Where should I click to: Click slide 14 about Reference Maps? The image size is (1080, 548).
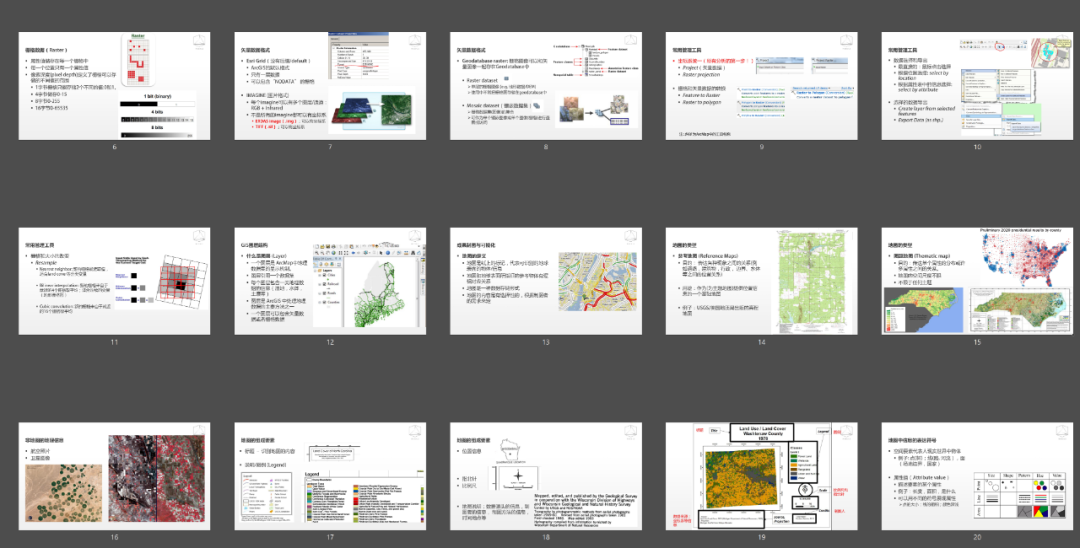762,280
